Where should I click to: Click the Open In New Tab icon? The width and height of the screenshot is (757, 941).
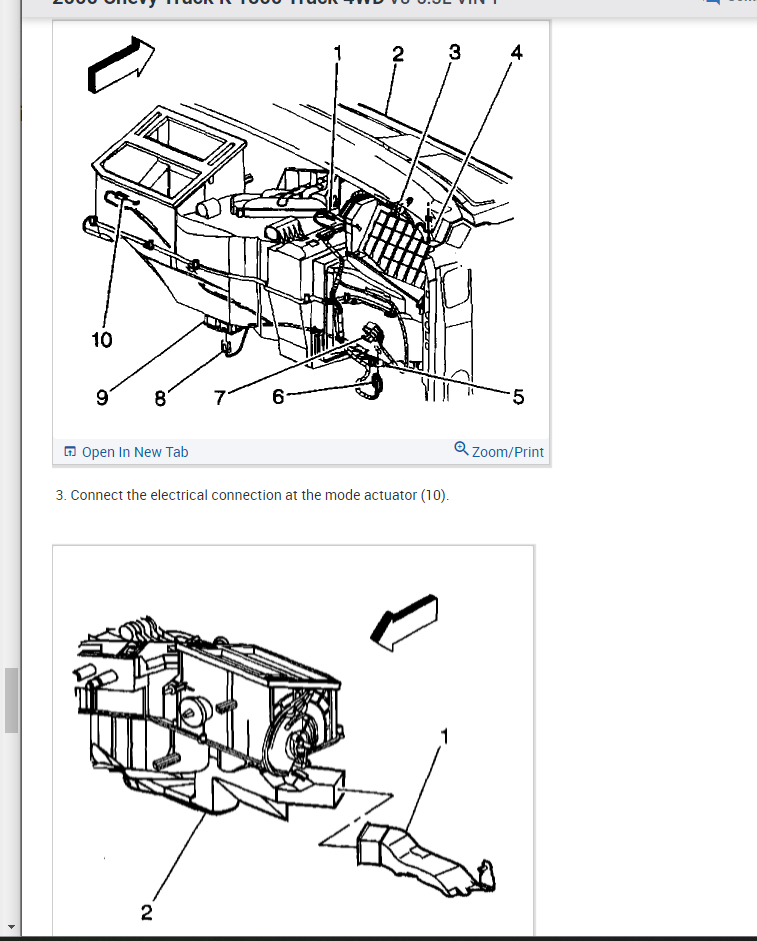70,451
